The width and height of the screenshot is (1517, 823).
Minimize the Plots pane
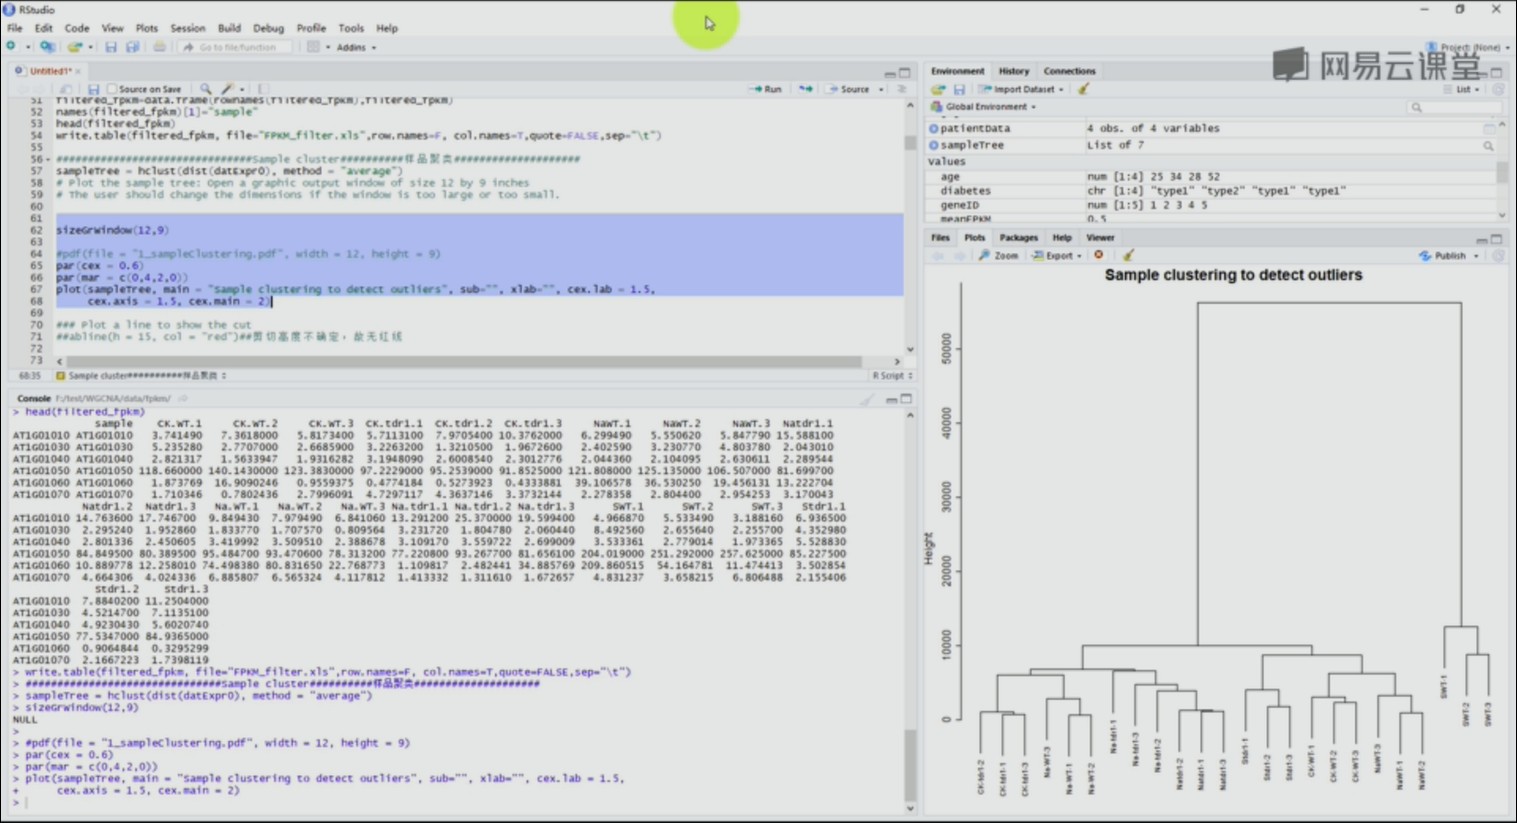tap(1481, 239)
